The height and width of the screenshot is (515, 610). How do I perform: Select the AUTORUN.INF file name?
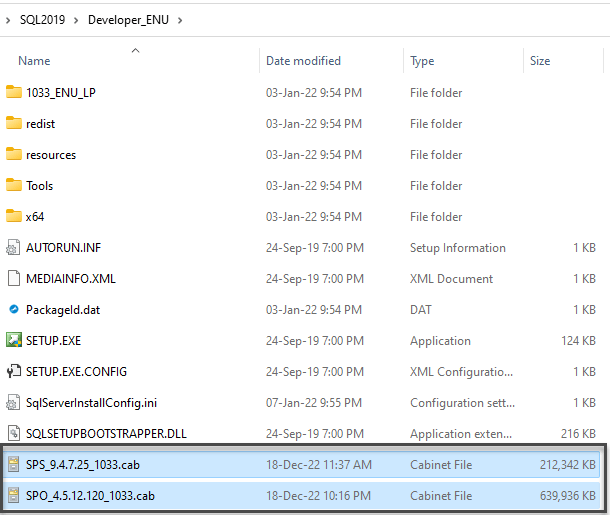tap(63, 248)
